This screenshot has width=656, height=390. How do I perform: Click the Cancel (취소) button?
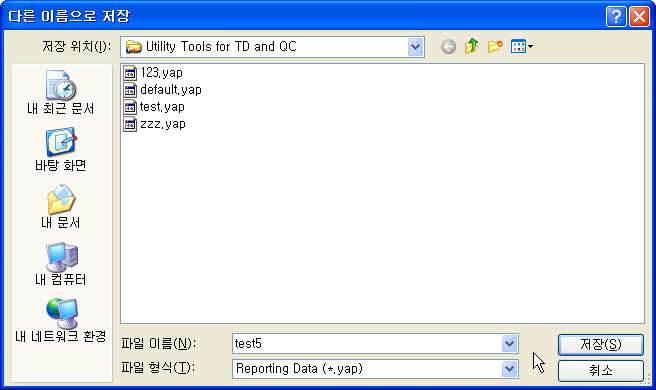[601, 370]
